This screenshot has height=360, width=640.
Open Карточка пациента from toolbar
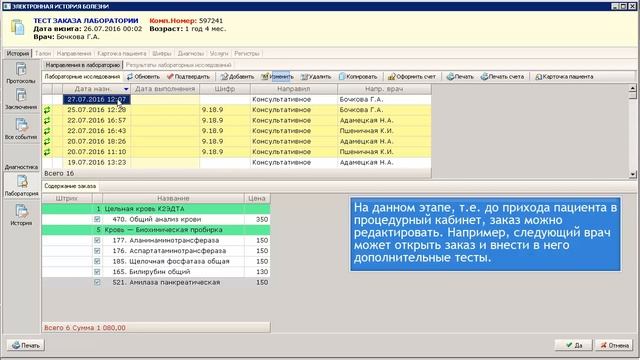[564, 77]
